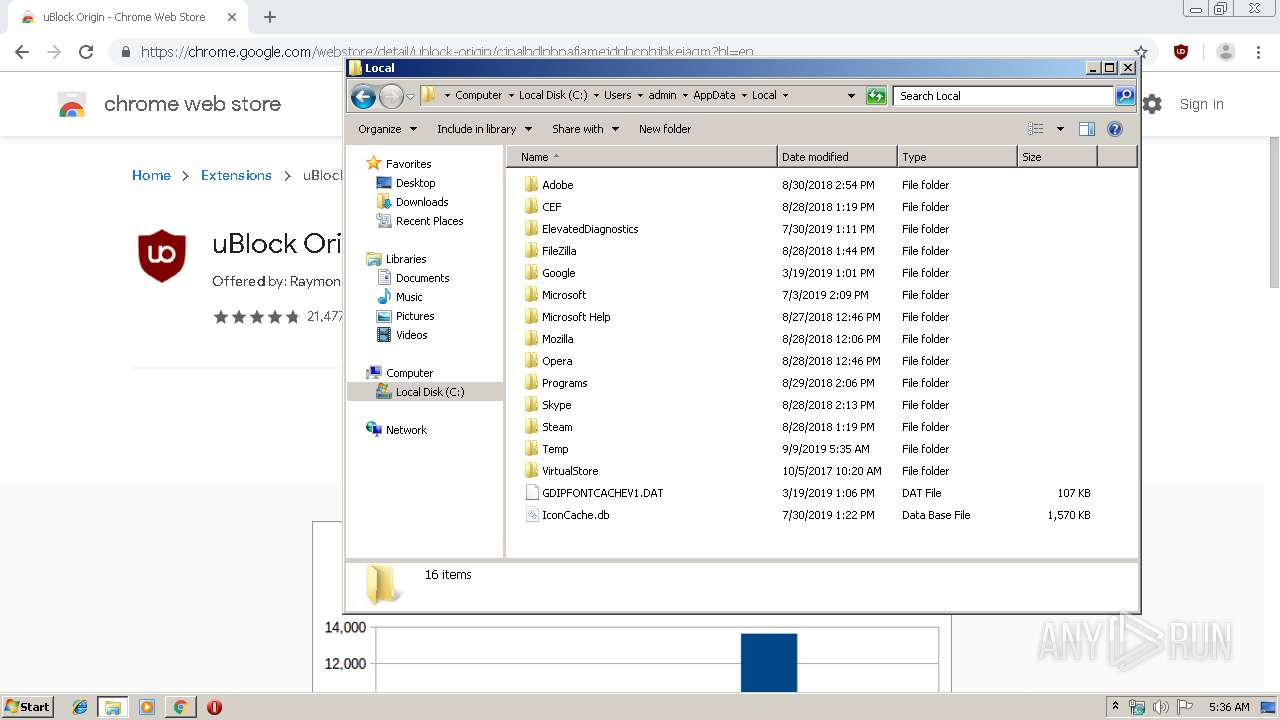Open the address bar previous locations dropdown
The image size is (1280, 720).
pyautogui.click(x=851, y=96)
